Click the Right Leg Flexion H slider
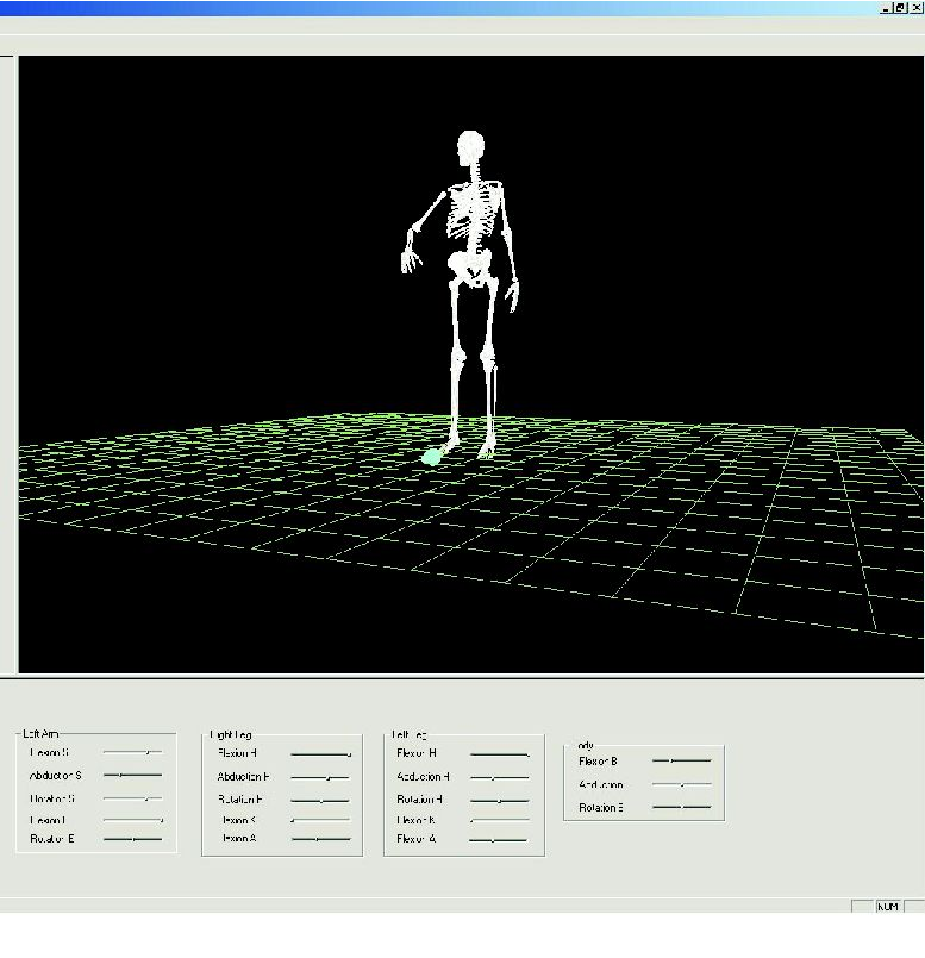The height and width of the screenshot is (958, 925). pos(320,755)
